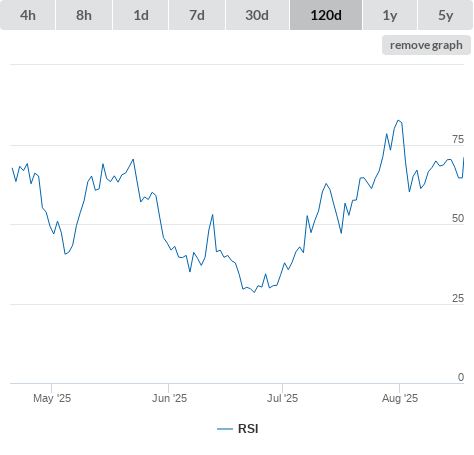
Task: Click the active 120d range tab
Action: point(326,15)
